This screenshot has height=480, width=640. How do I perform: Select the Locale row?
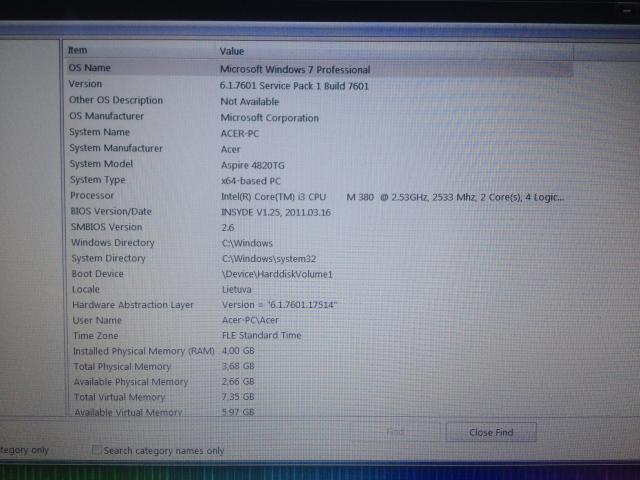point(87,289)
